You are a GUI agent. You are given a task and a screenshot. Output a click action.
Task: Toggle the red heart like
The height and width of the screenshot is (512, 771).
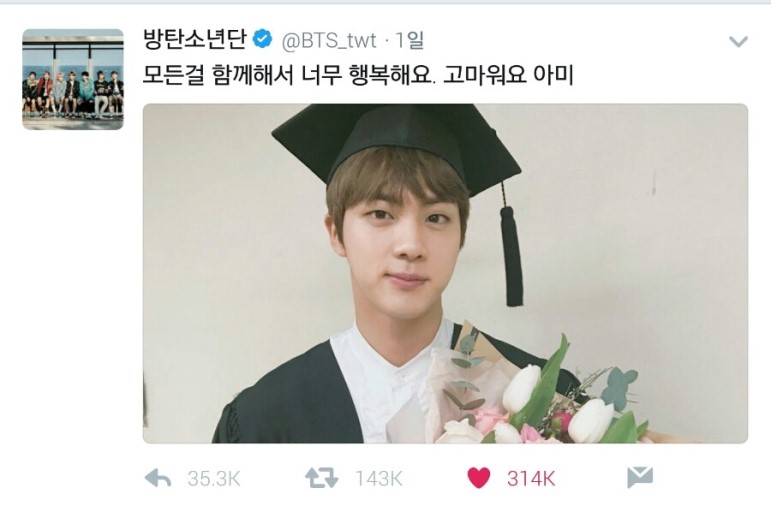(478, 478)
